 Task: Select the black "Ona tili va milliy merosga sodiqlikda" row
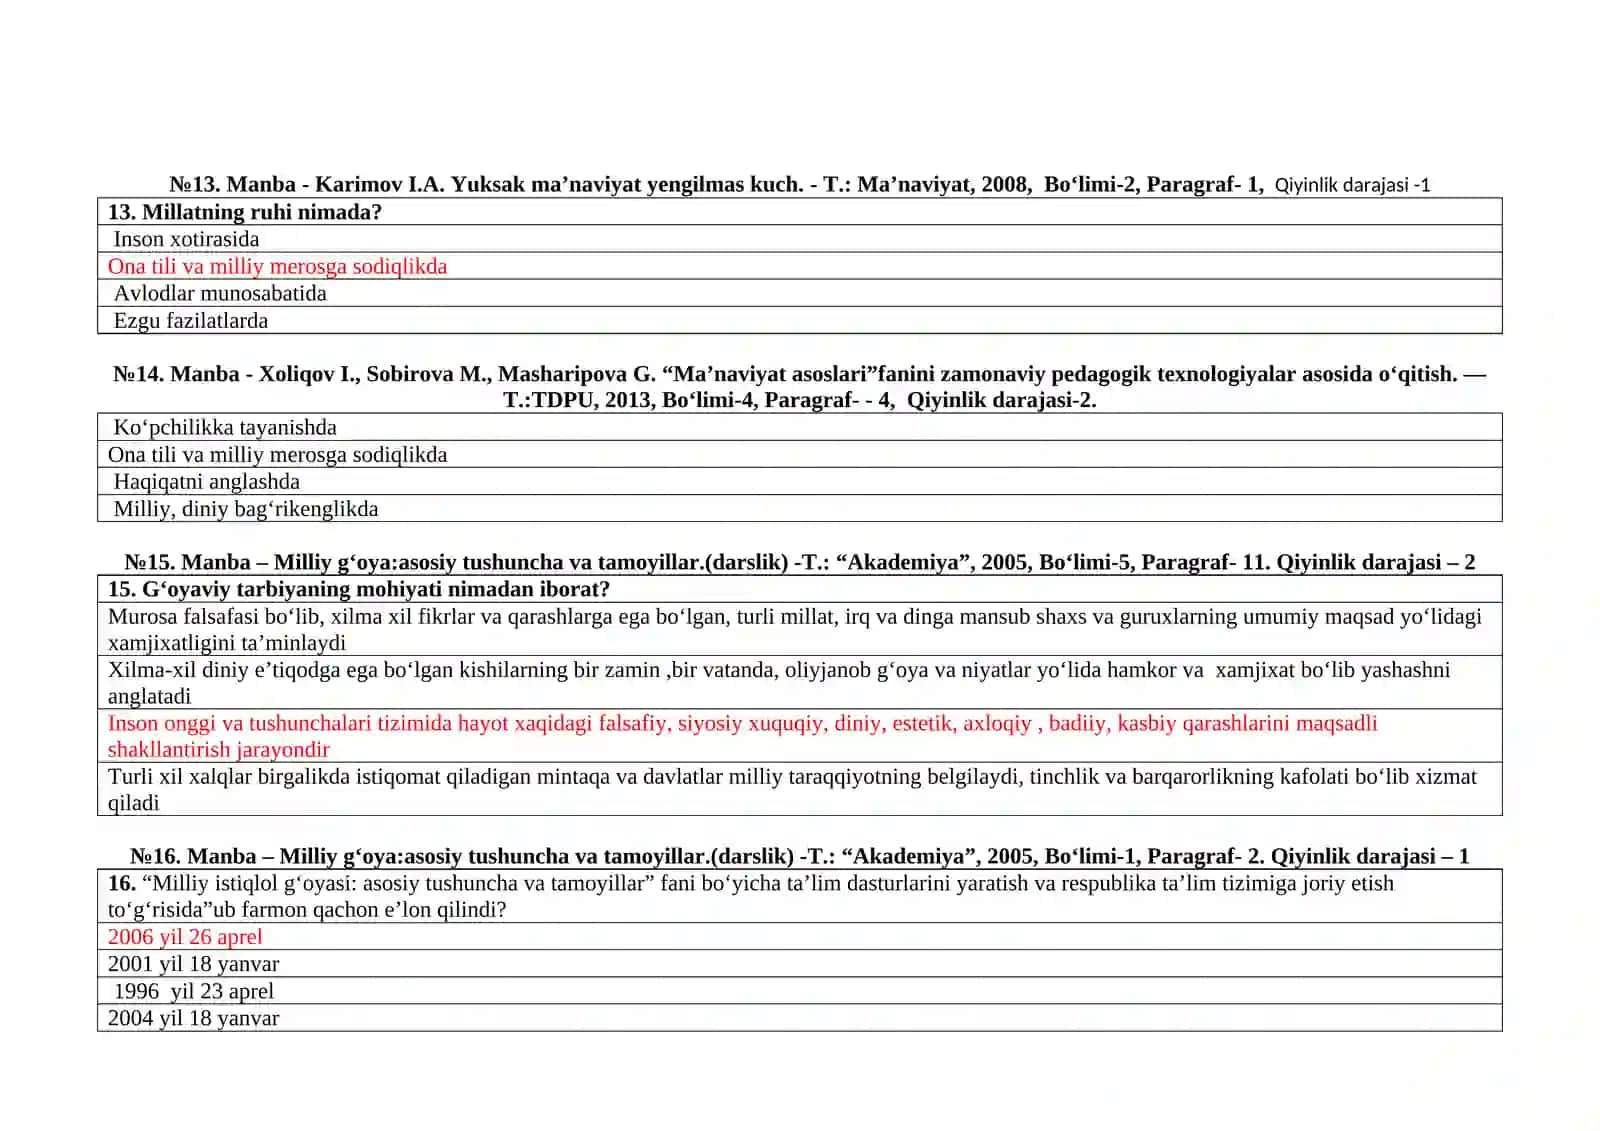[800, 454]
